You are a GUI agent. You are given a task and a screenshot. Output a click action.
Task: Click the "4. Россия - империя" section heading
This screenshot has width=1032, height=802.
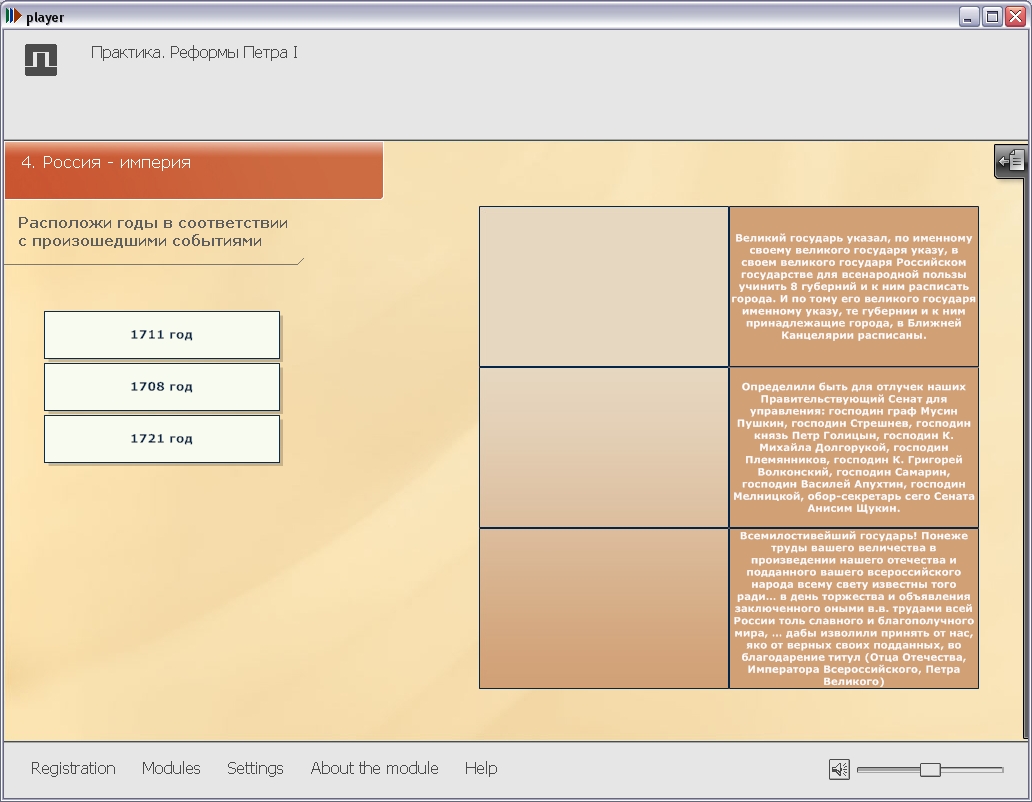coord(106,163)
